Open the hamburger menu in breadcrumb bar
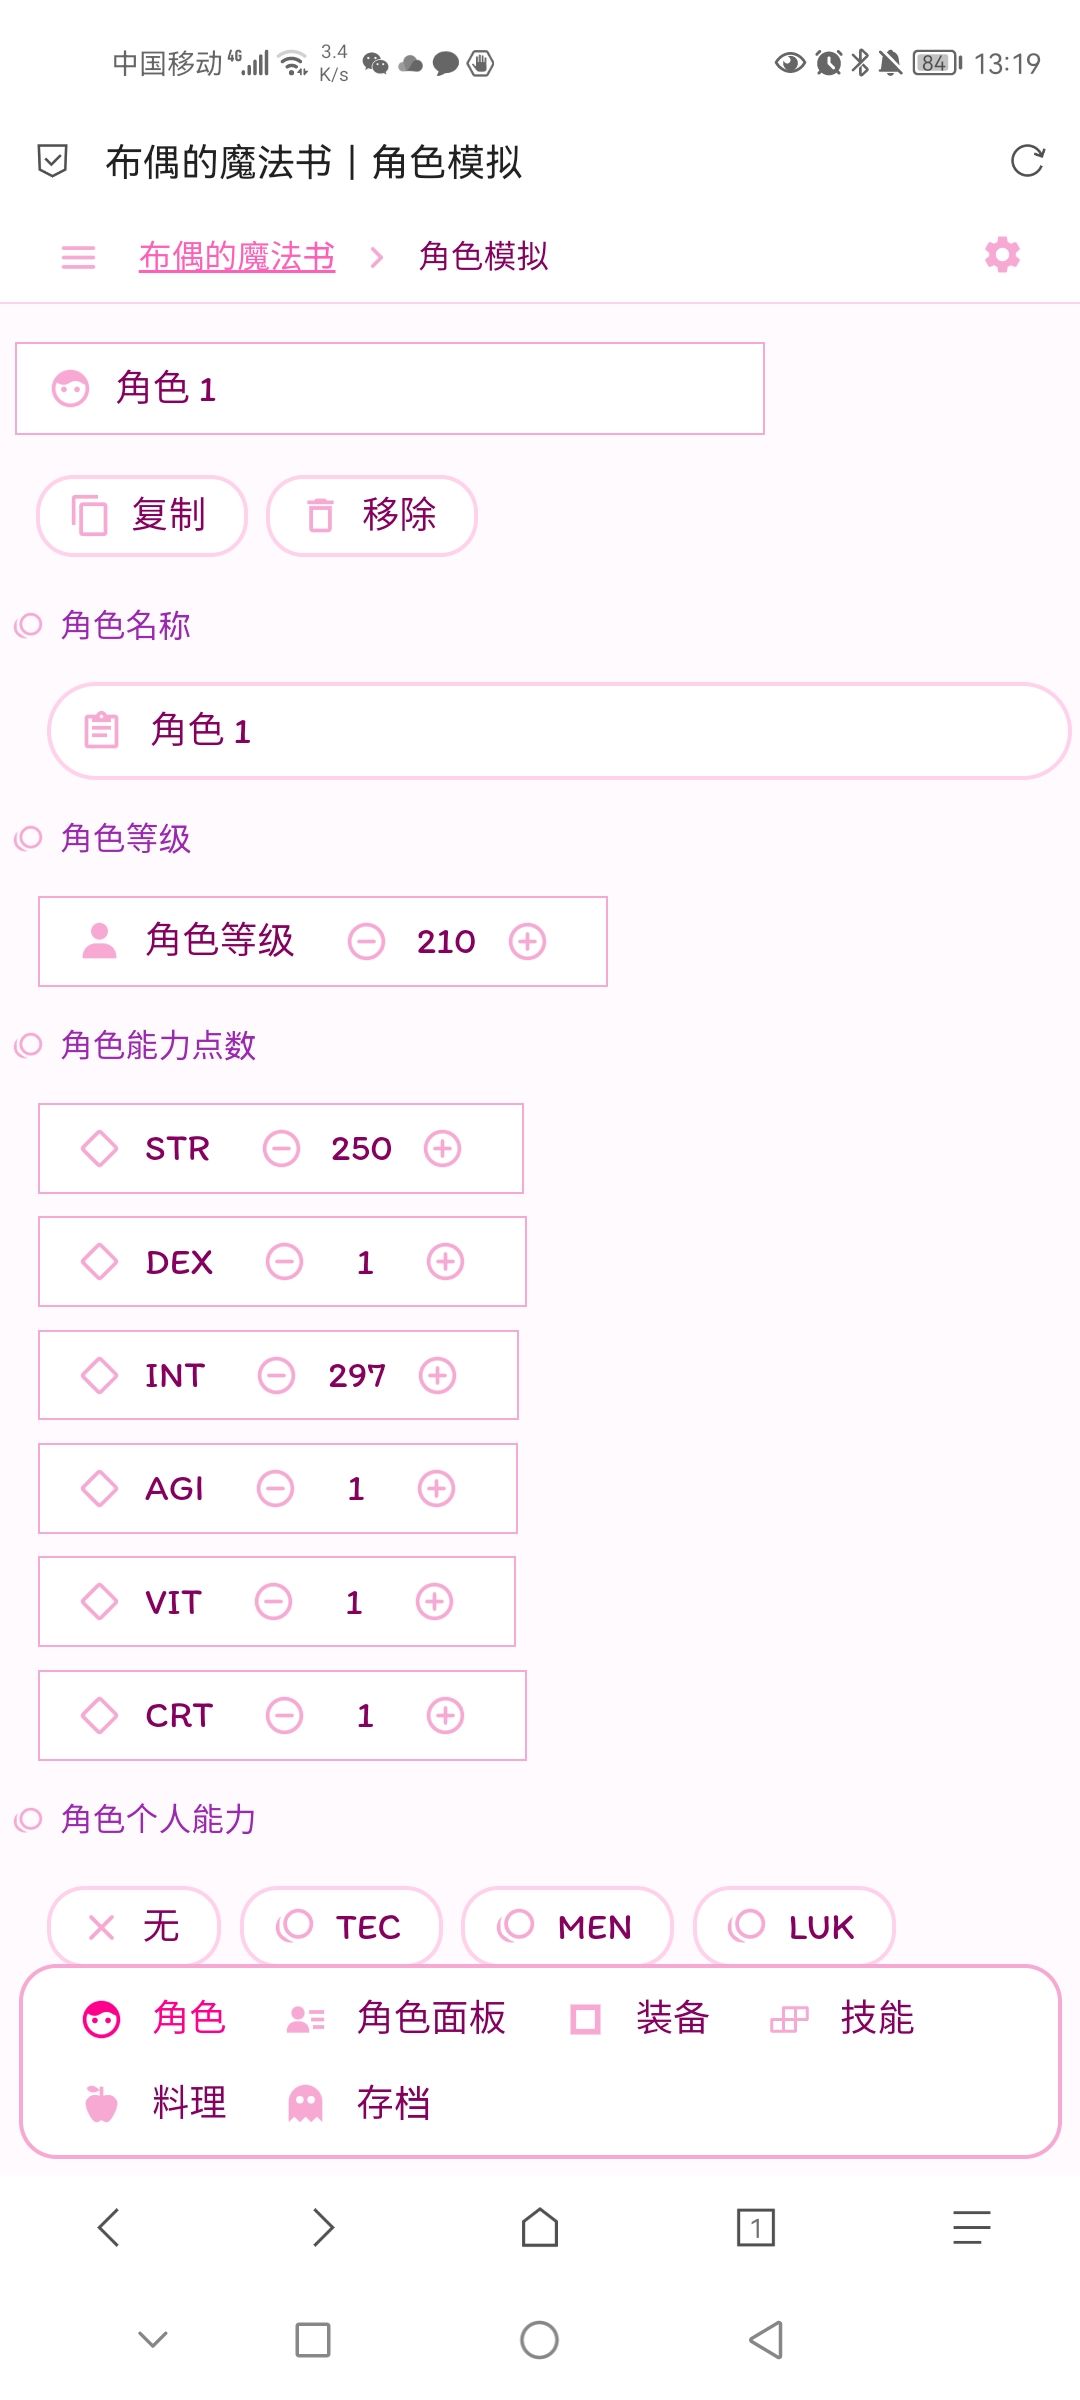This screenshot has width=1080, height=2400. point(78,257)
